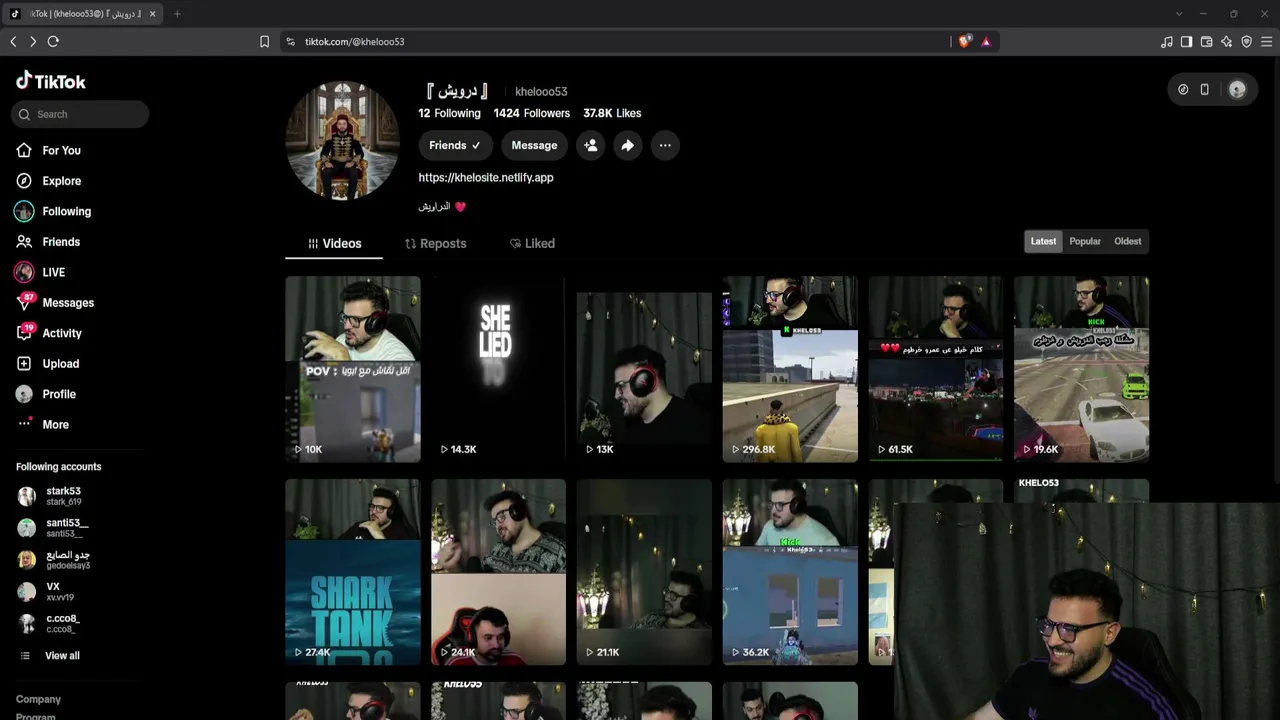Bookmark this page with the bookmark icon
Screen dimensions: 1280x720
coord(264,42)
